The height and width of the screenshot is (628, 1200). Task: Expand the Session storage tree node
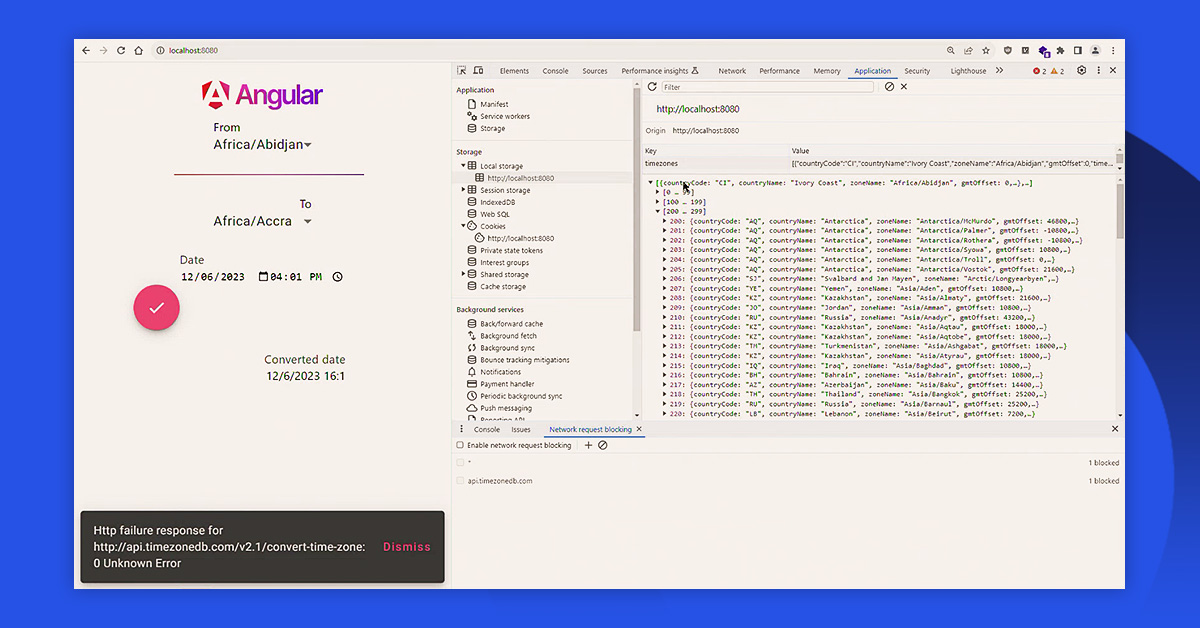tap(463, 190)
